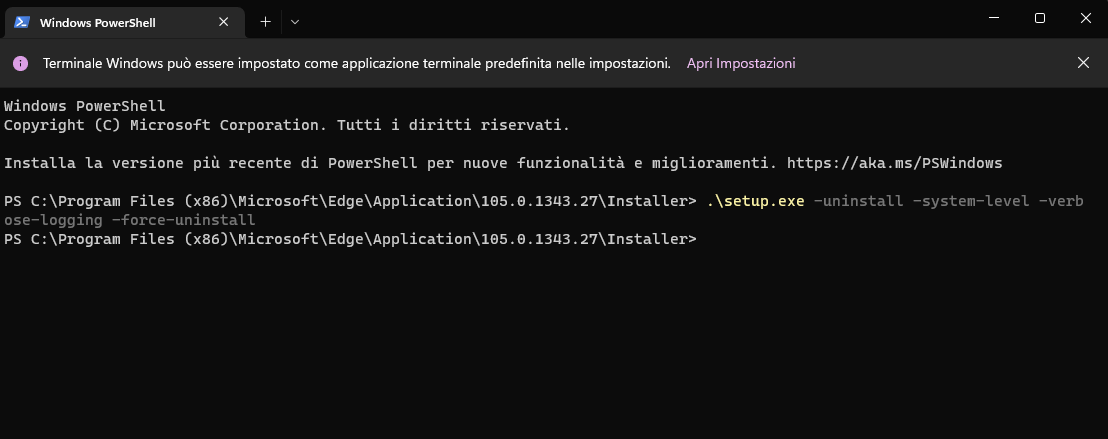
Task: Click the Copyright Microsoft Corporation line
Action: (x=286, y=125)
